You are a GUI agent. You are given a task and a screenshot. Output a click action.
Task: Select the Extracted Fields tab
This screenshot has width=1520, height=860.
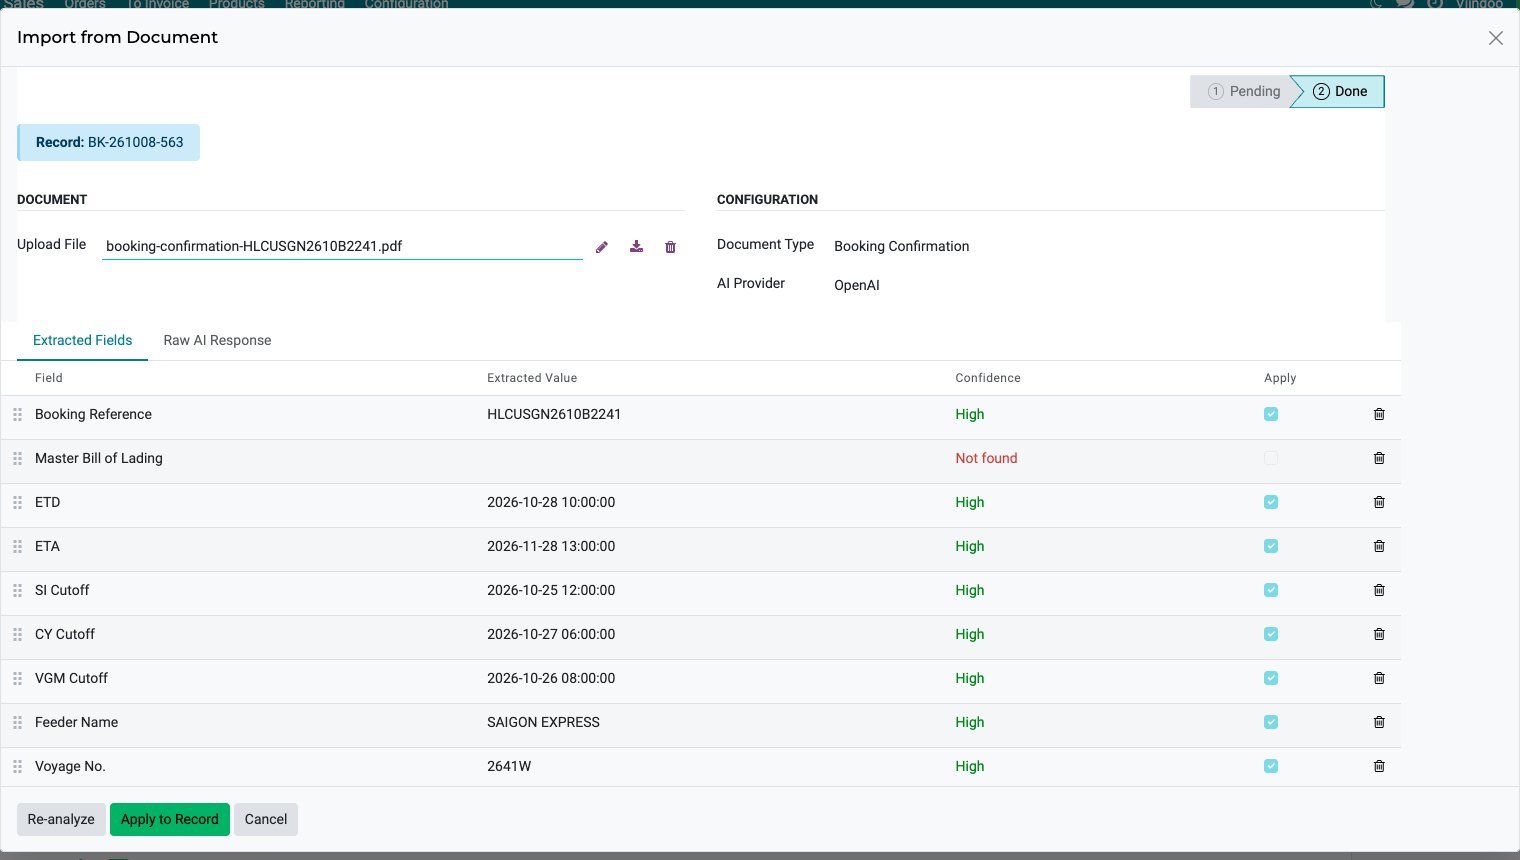(83, 340)
